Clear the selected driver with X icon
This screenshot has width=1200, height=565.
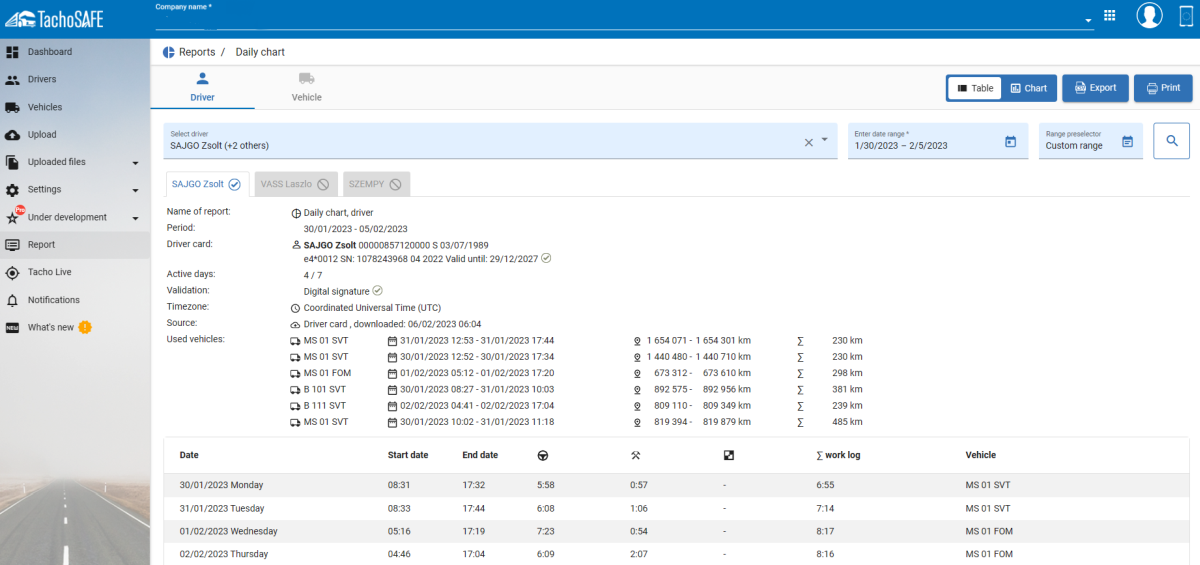pyautogui.click(x=809, y=142)
